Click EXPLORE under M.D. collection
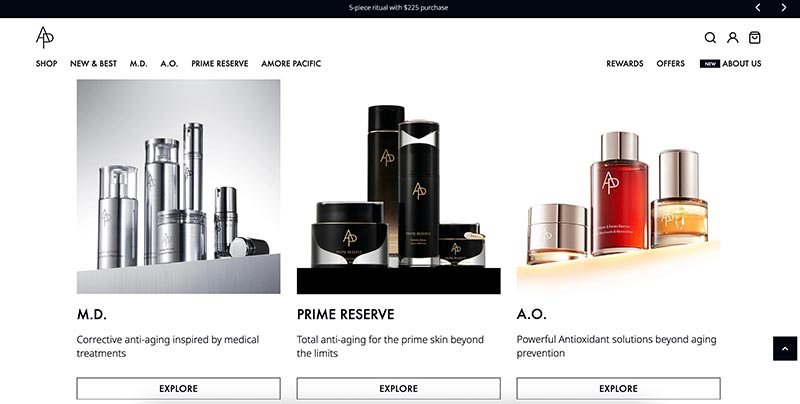 tap(179, 389)
